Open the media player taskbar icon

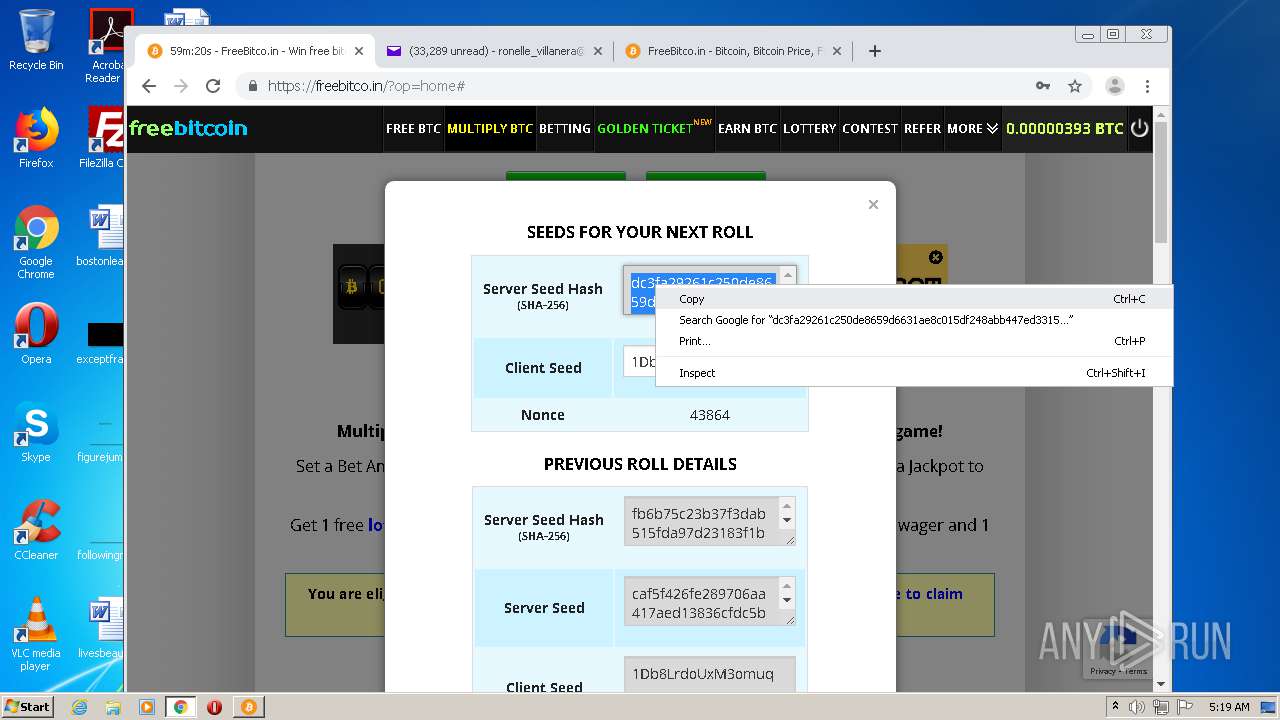(x=146, y=707)
